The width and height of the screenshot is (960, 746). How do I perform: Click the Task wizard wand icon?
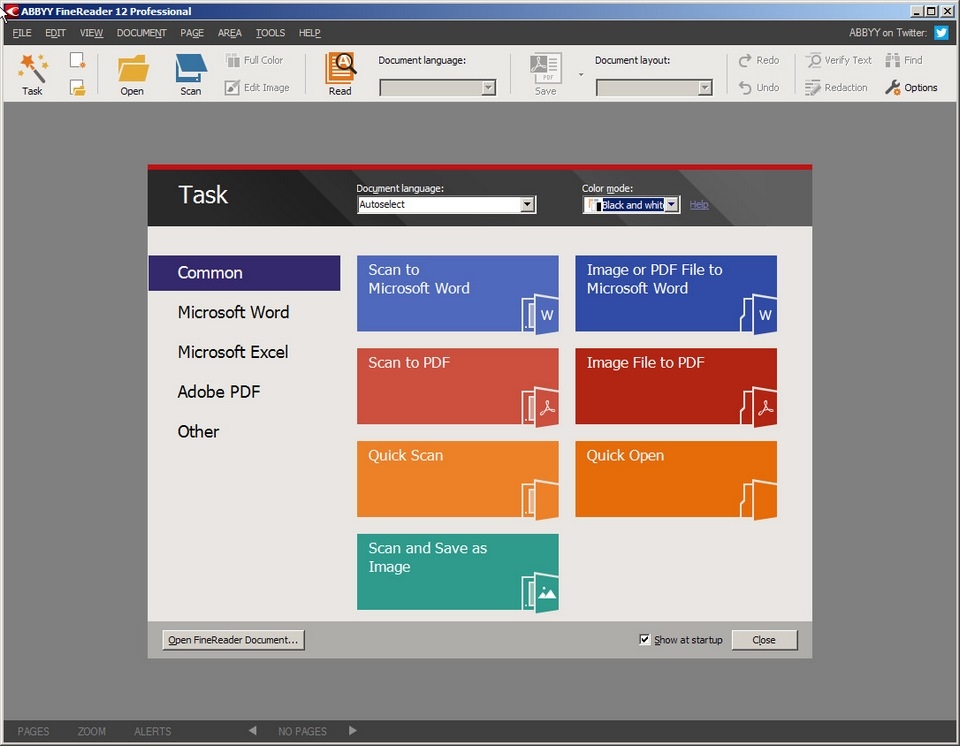point(32,68)
